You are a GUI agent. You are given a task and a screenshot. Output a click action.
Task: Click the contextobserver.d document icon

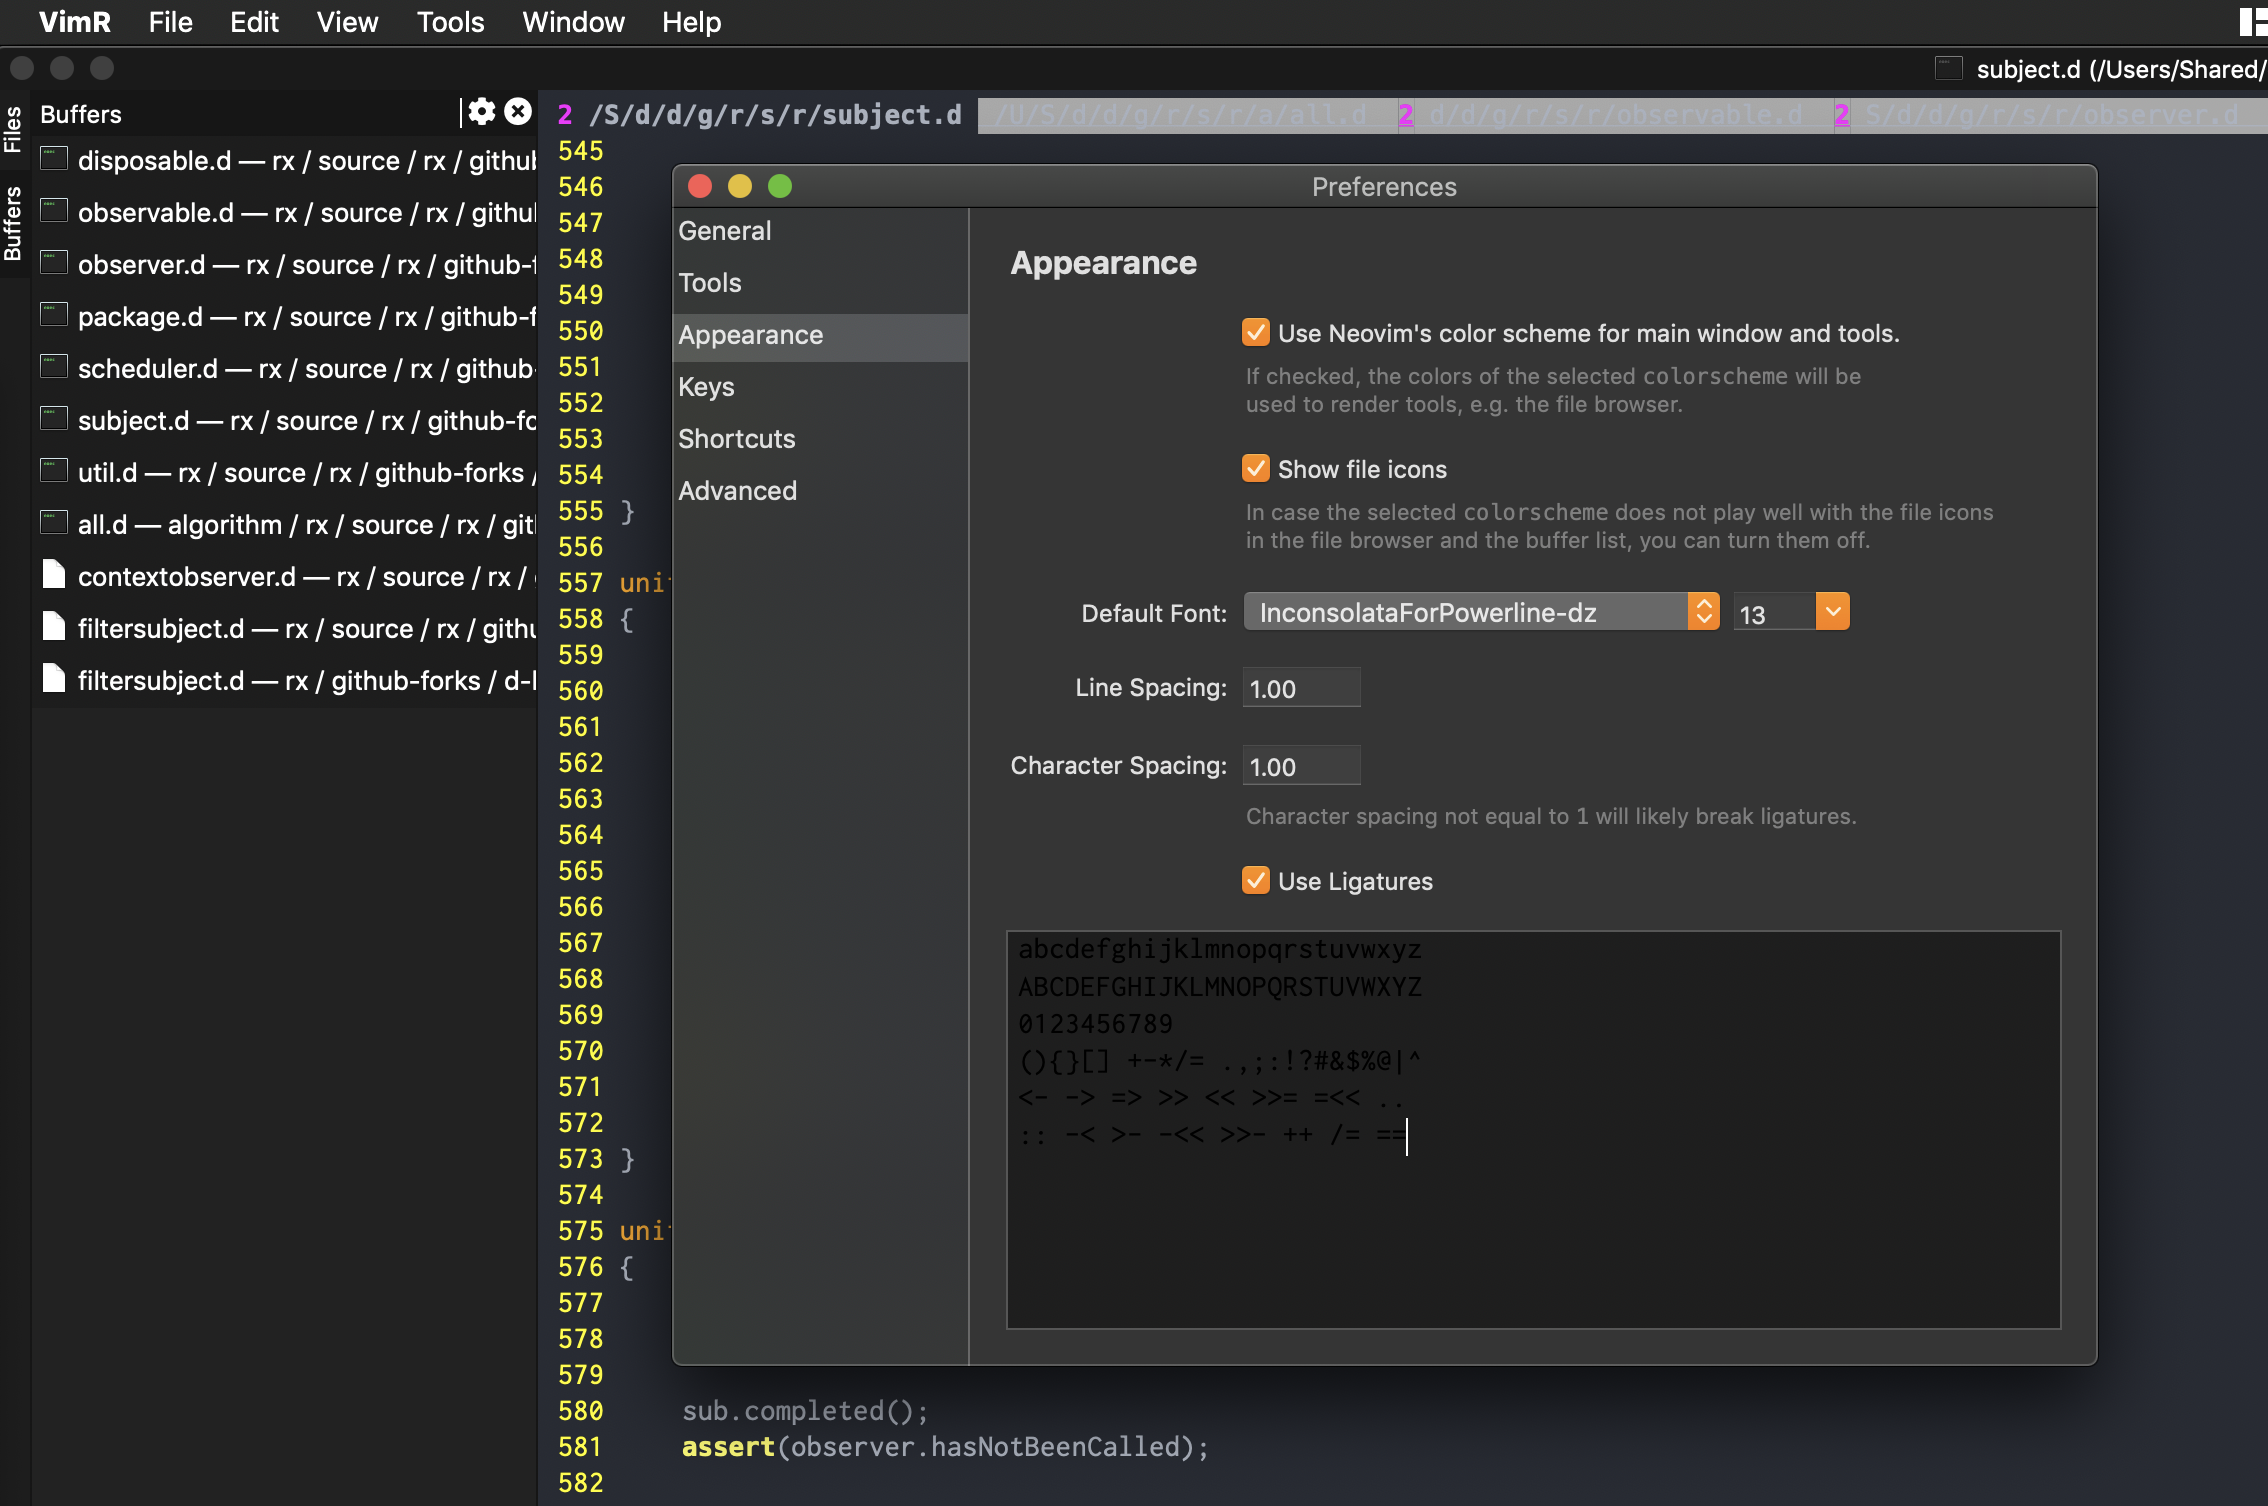(x=54, y=575)
